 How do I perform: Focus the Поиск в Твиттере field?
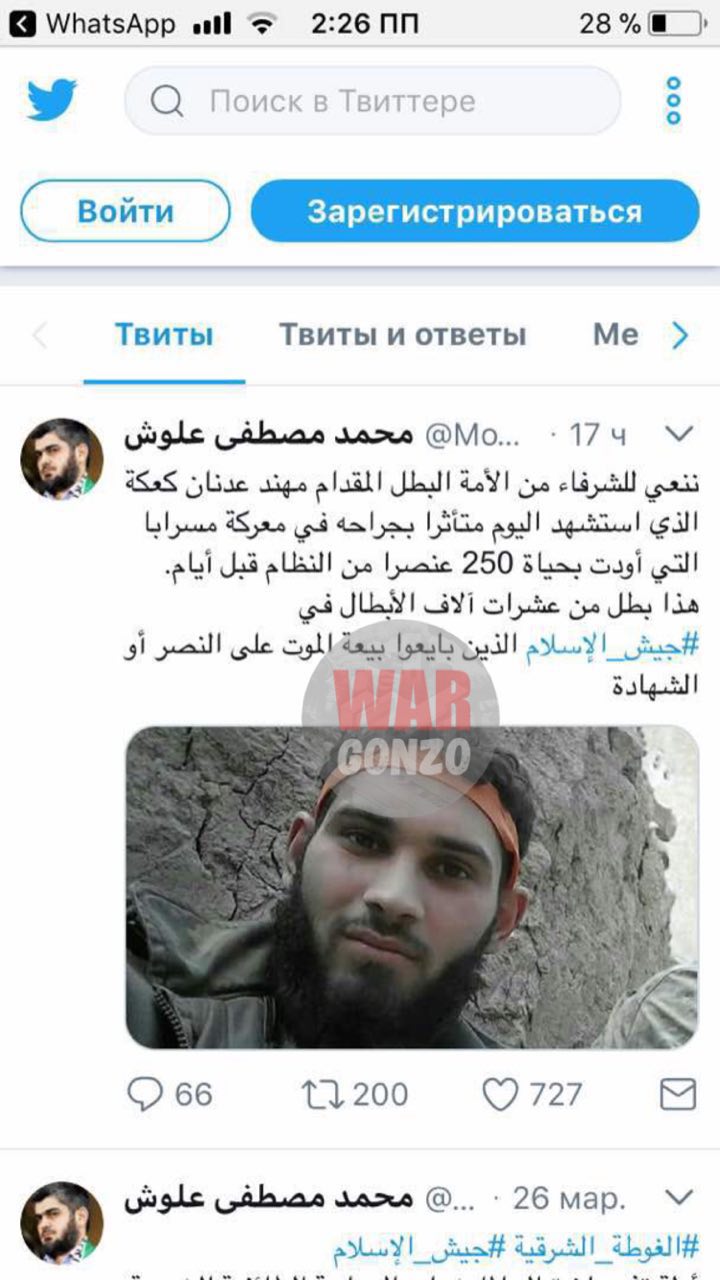click(x=373, y=101)
